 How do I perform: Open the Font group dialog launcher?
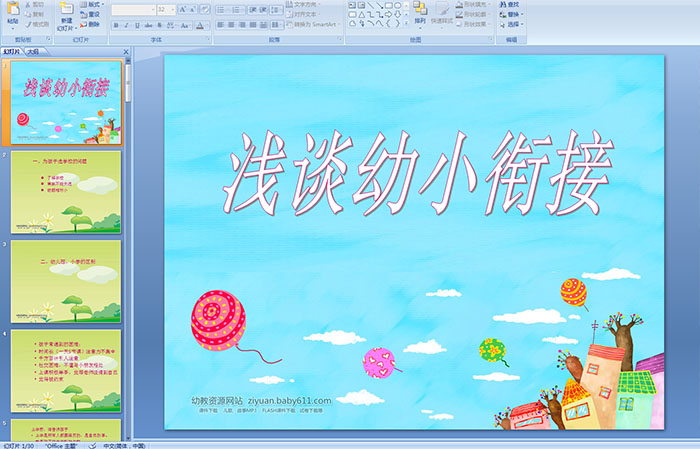[208, 40]
